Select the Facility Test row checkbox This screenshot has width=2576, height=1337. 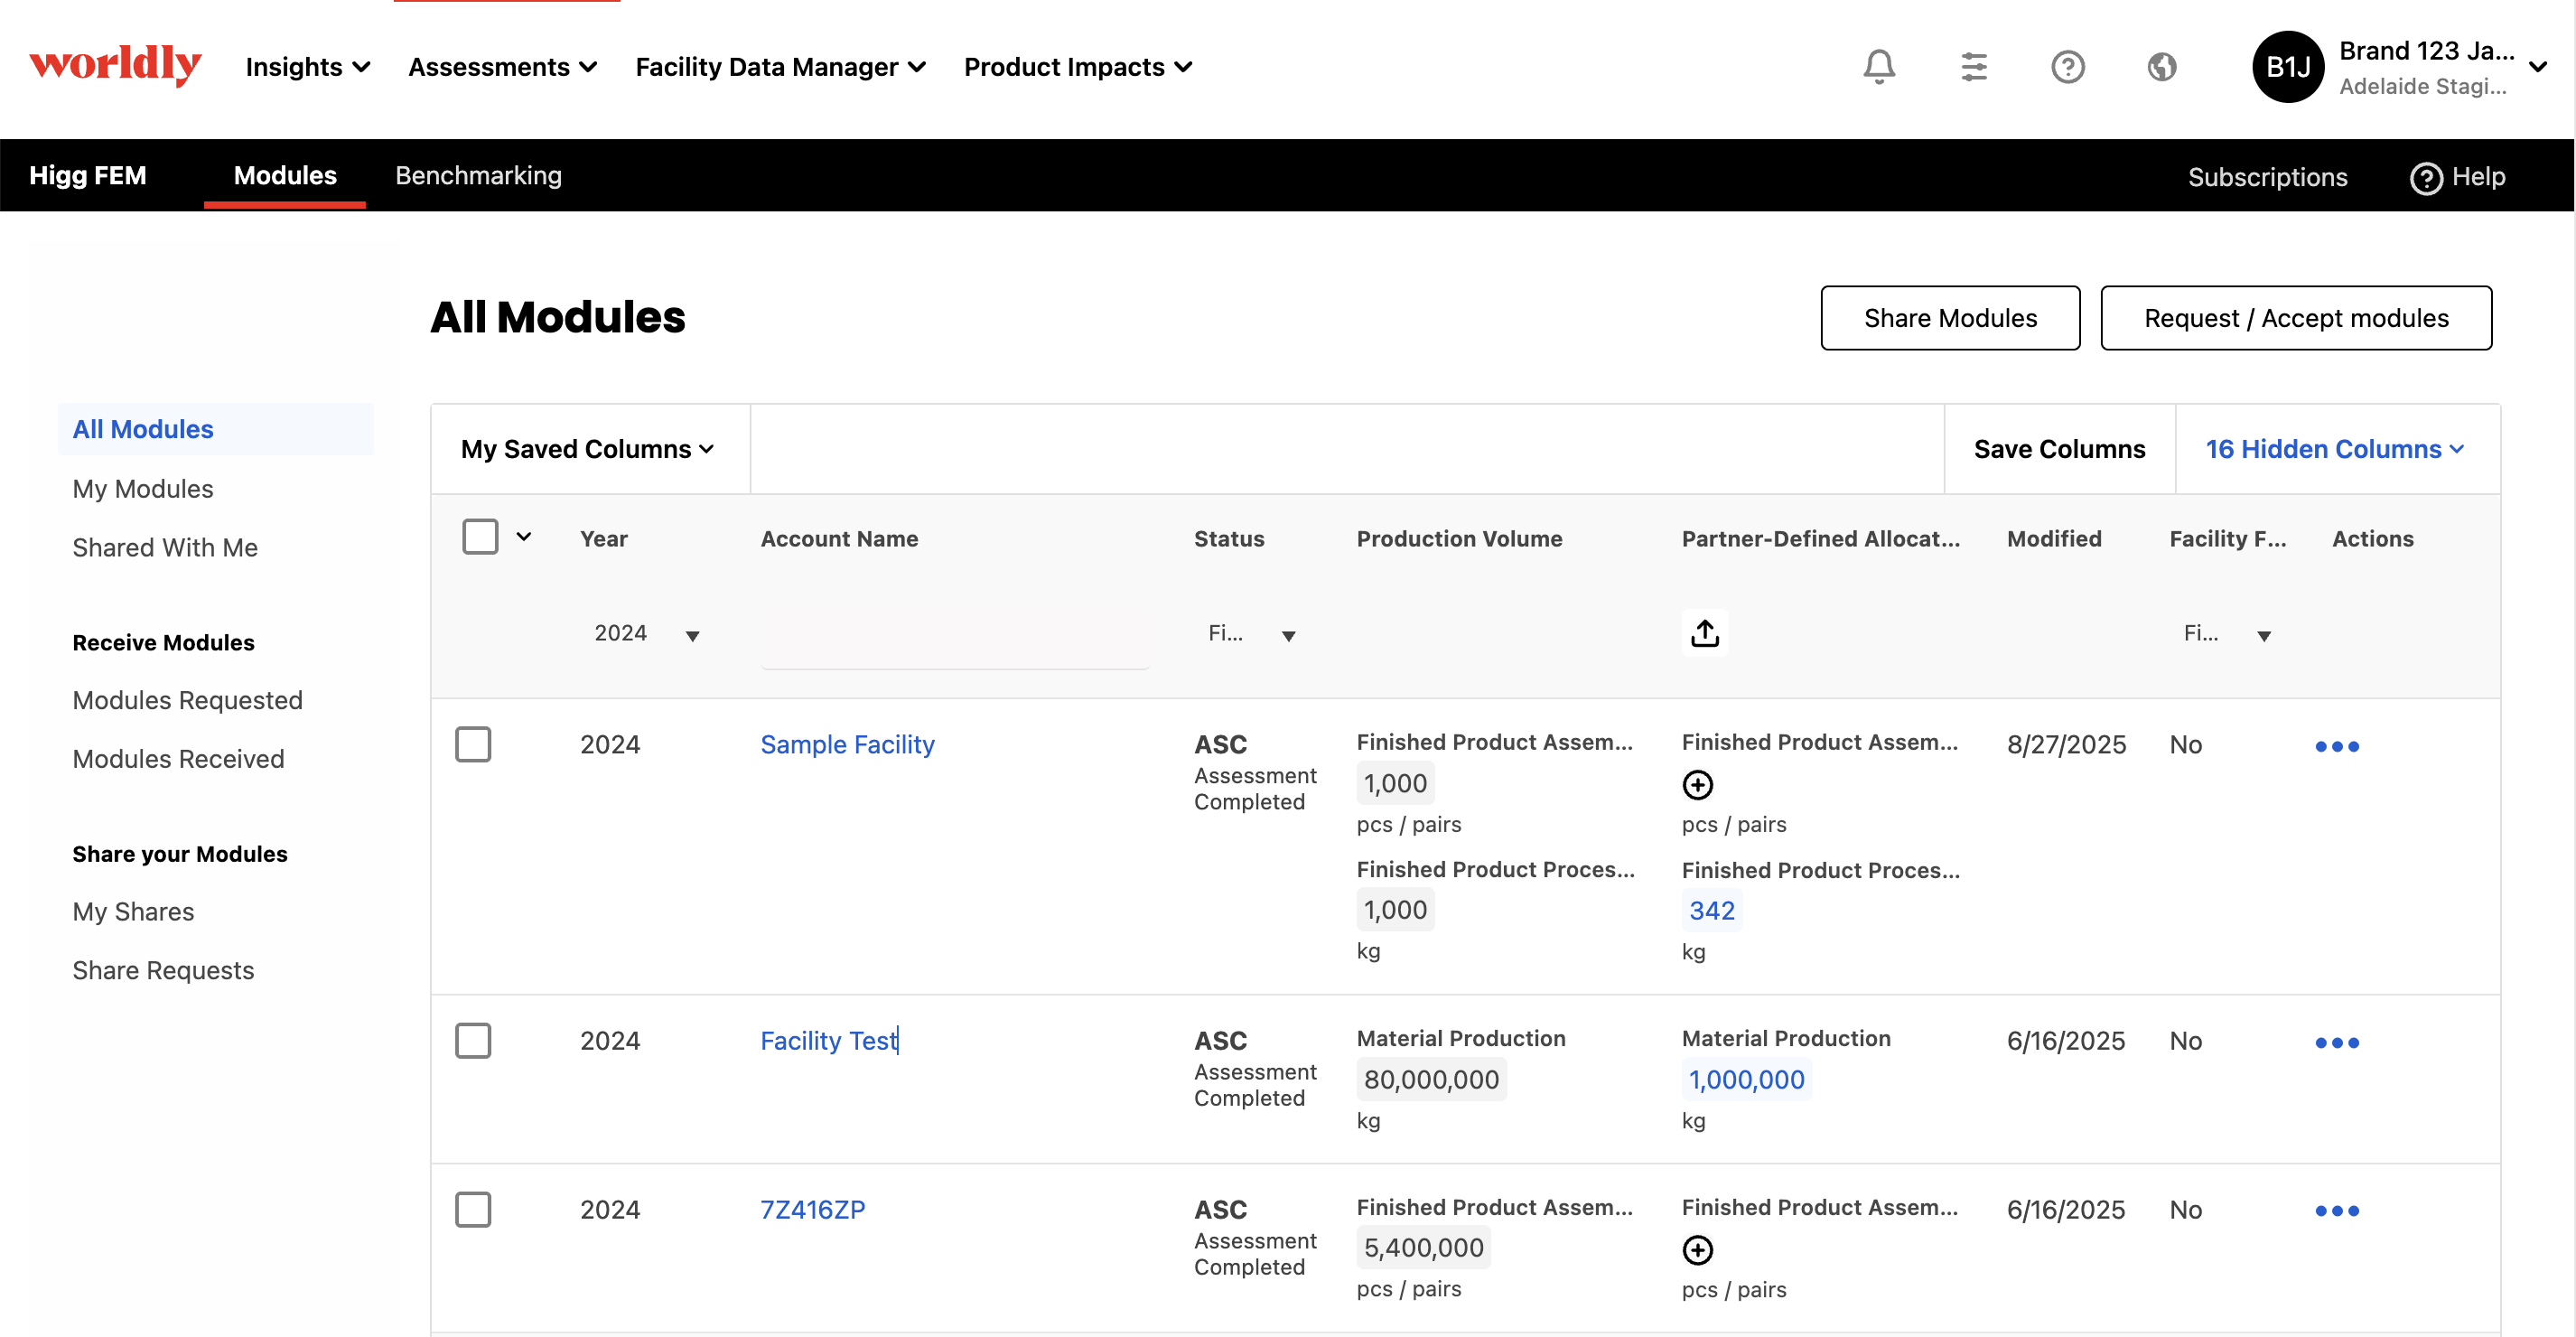pyautogui.click(x=473, y=1040)
